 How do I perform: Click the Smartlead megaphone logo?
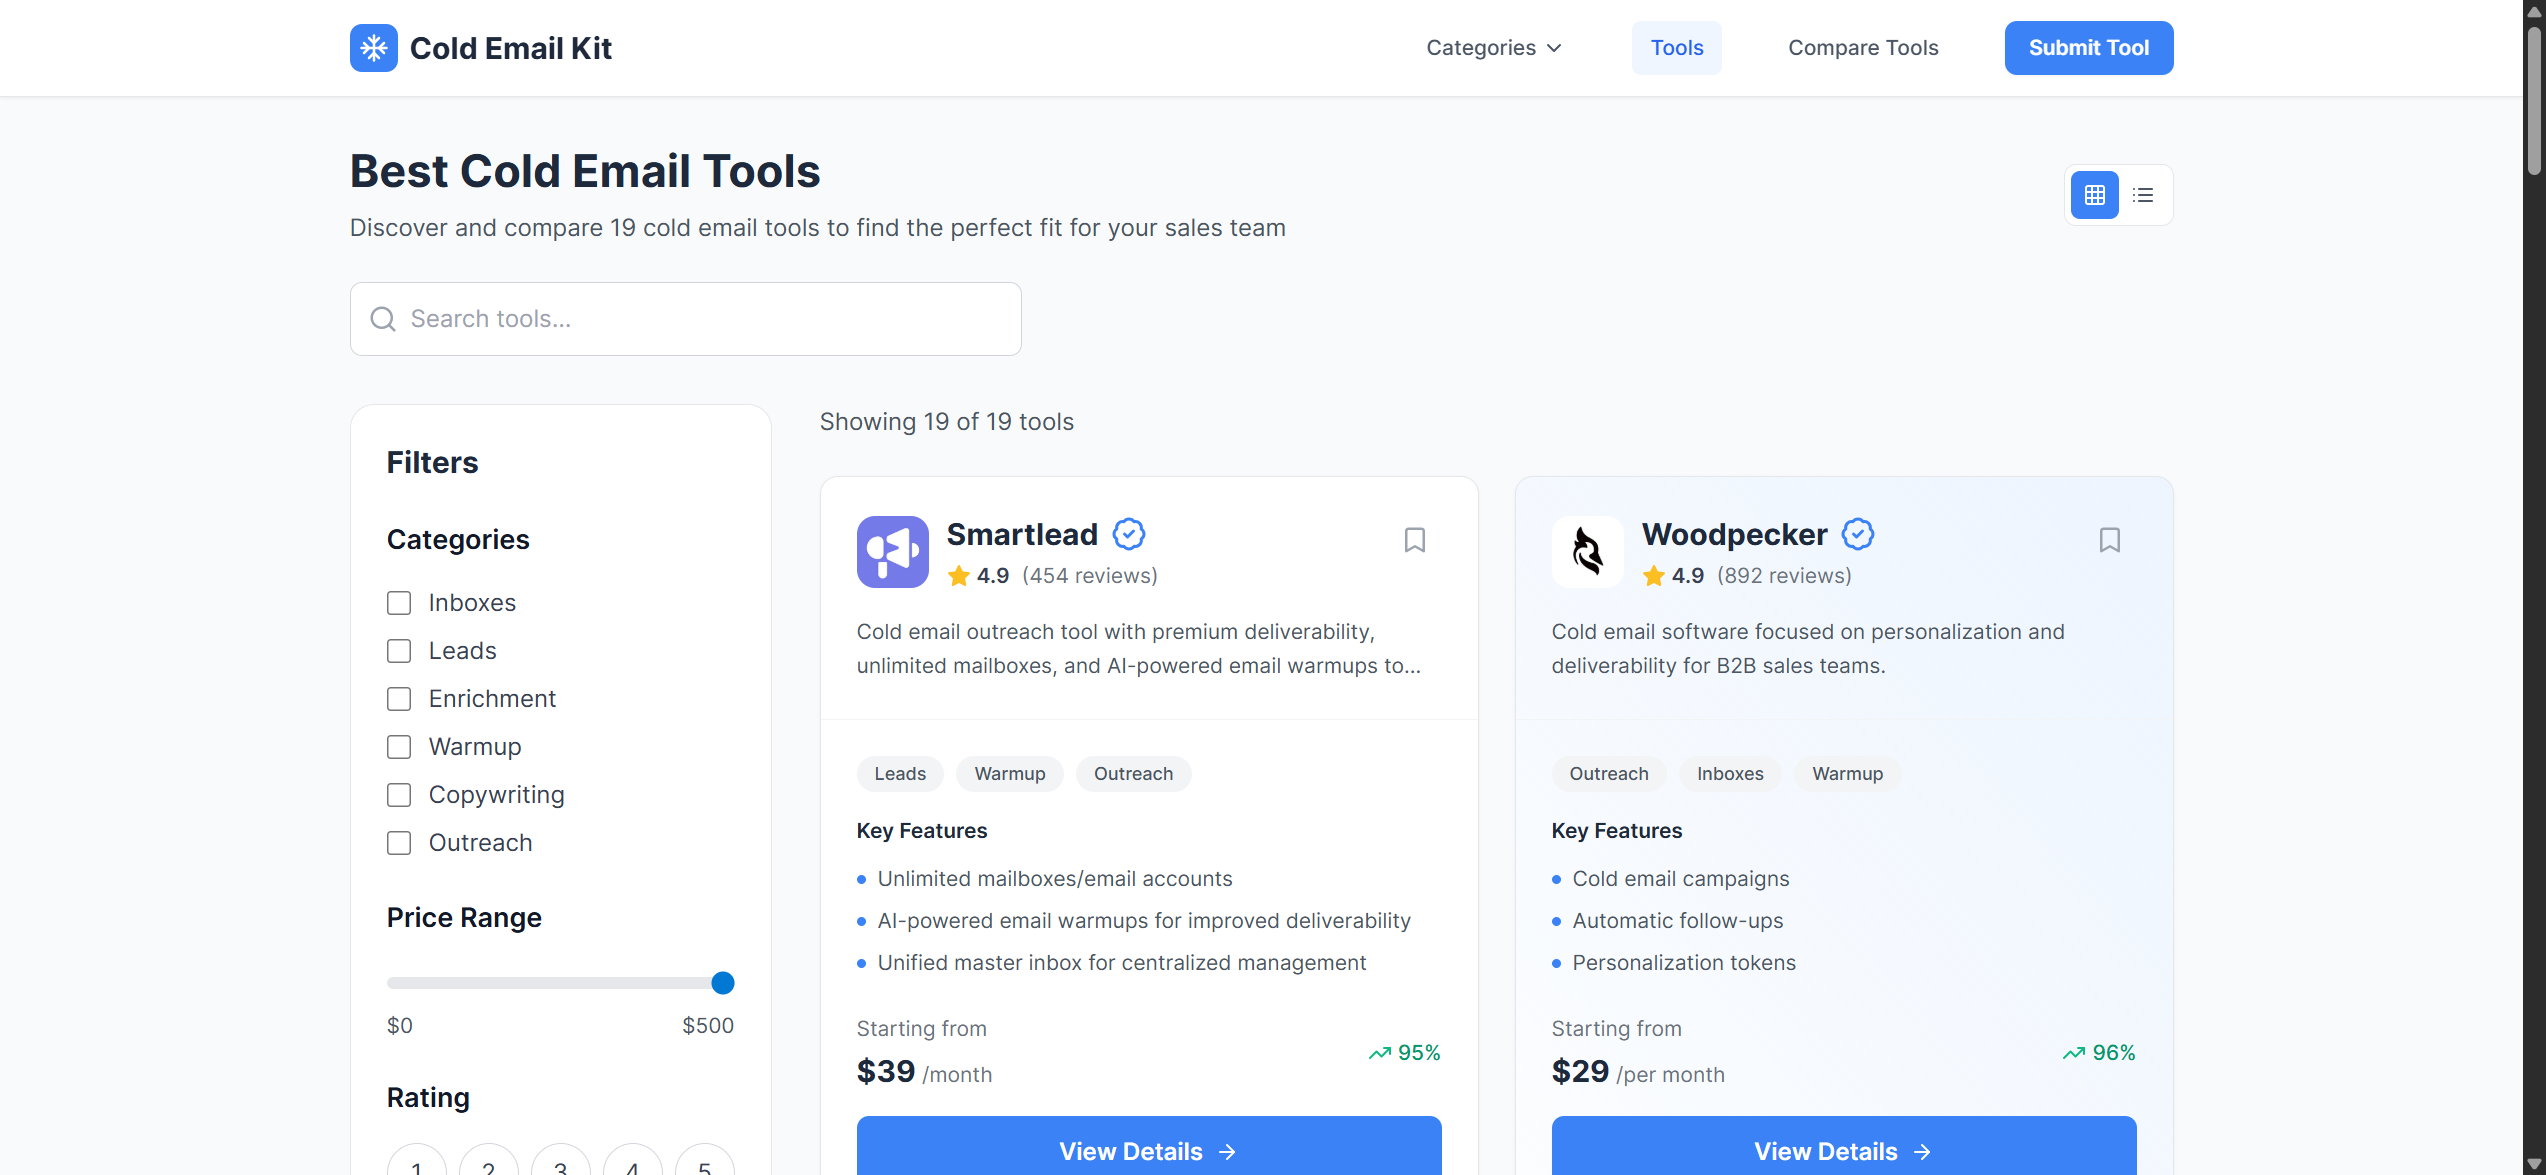click(892, 552)
